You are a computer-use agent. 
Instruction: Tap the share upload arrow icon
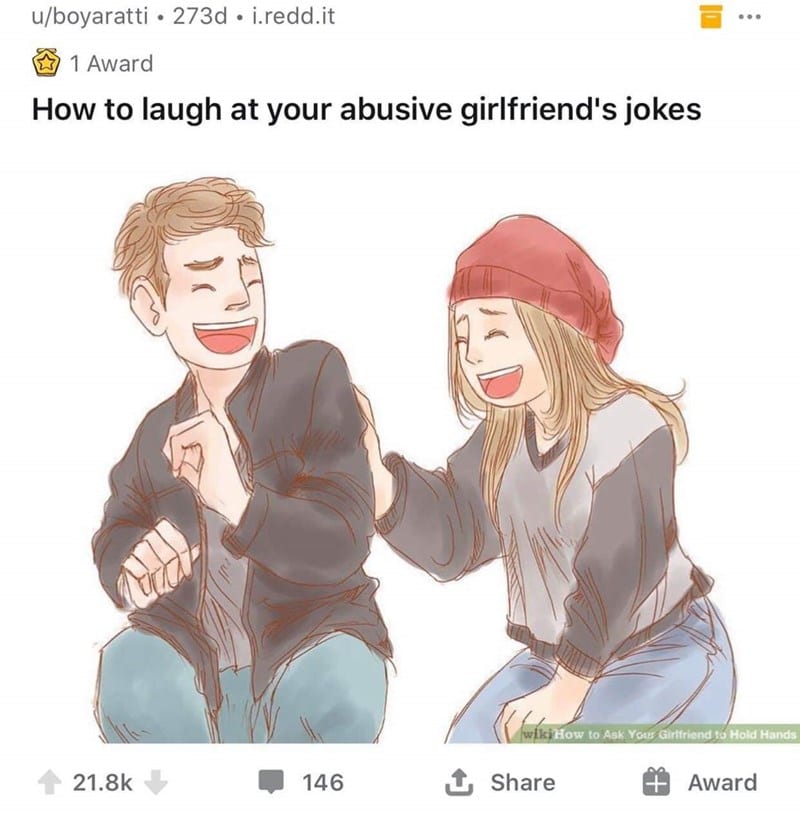pyautogui.click(x=459, y=782)
